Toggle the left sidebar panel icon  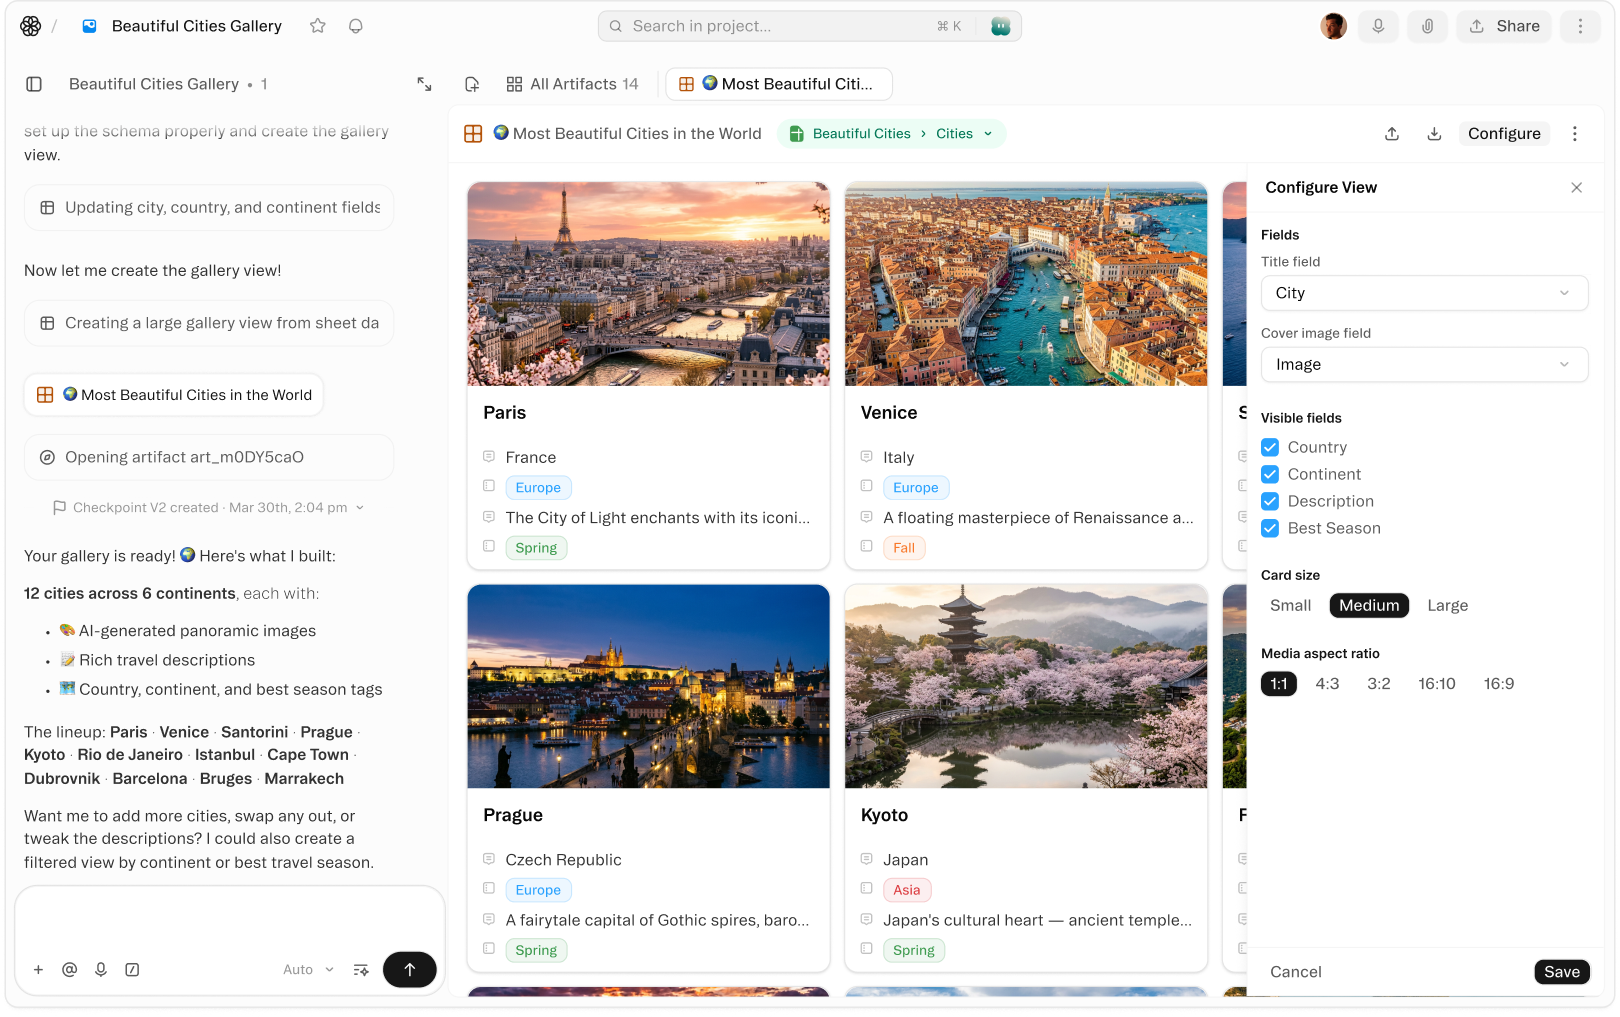point(34,84)
